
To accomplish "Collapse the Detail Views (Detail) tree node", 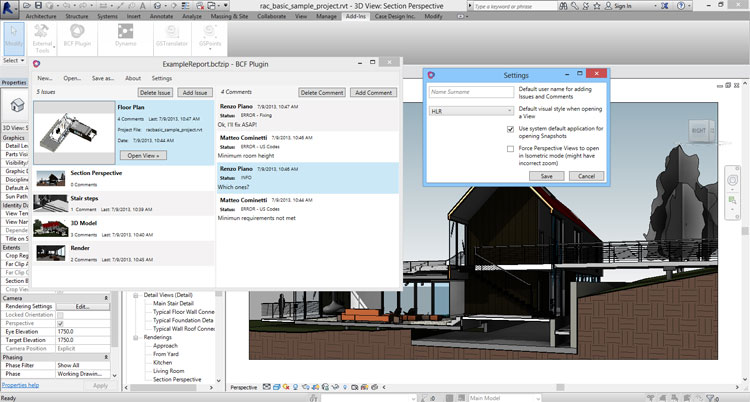I will point(136,295).
